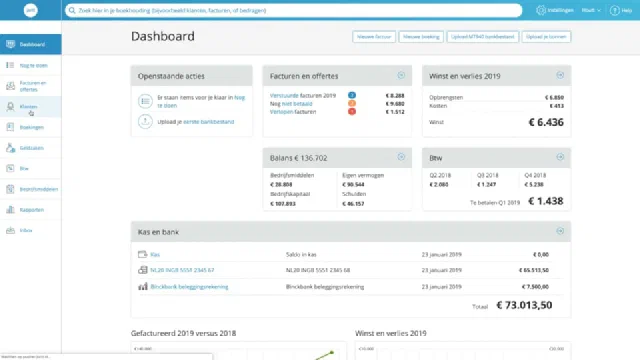Click the Bedrijfskapitaal value in Balans
Screen dimensions: 640x360
tap(283, 204)
